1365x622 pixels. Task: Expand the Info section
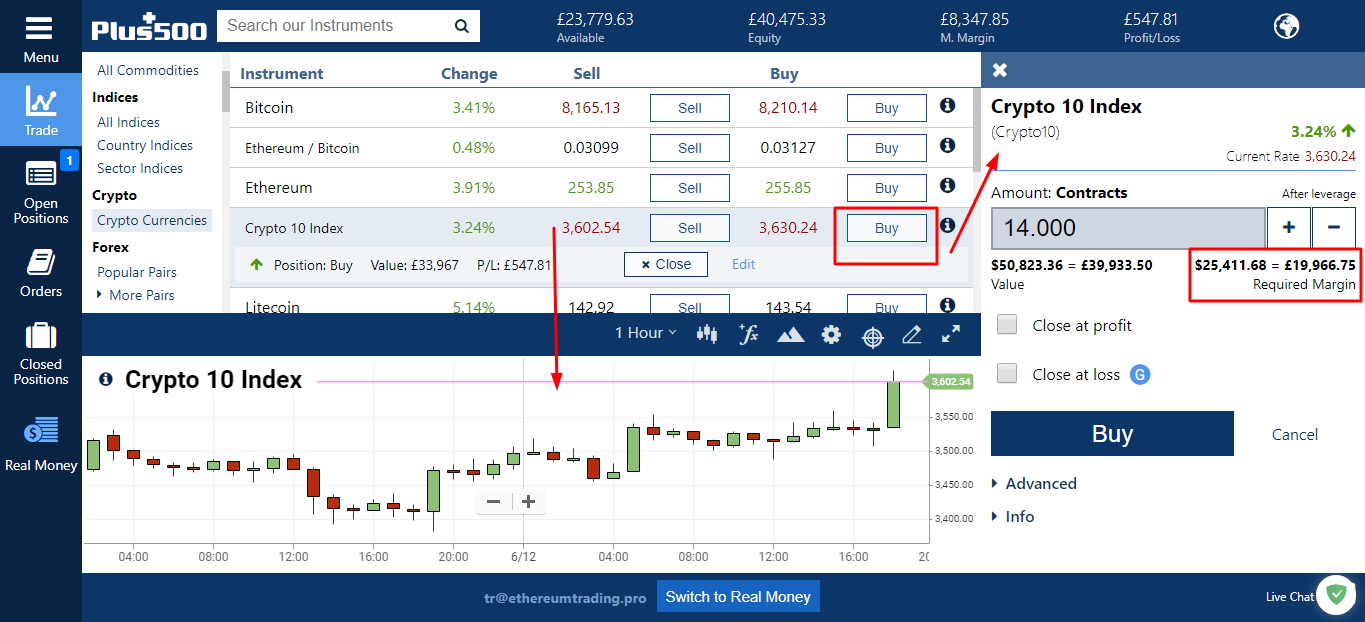[x=1013, y=516]
